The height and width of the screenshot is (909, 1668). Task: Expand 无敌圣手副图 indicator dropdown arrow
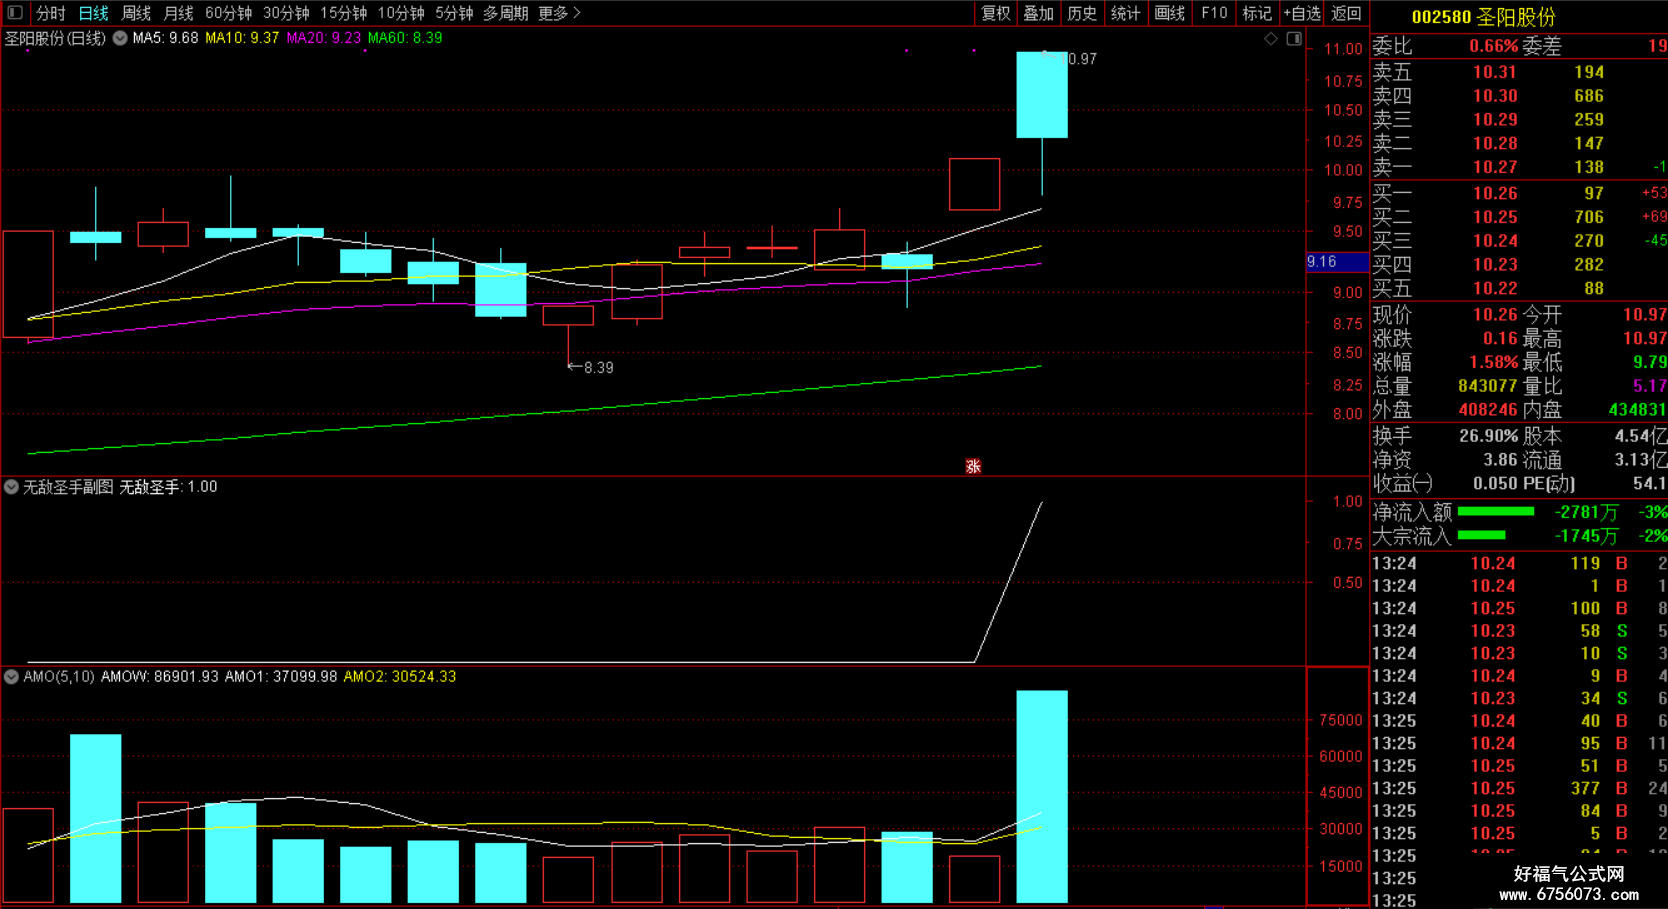(11, 487)
